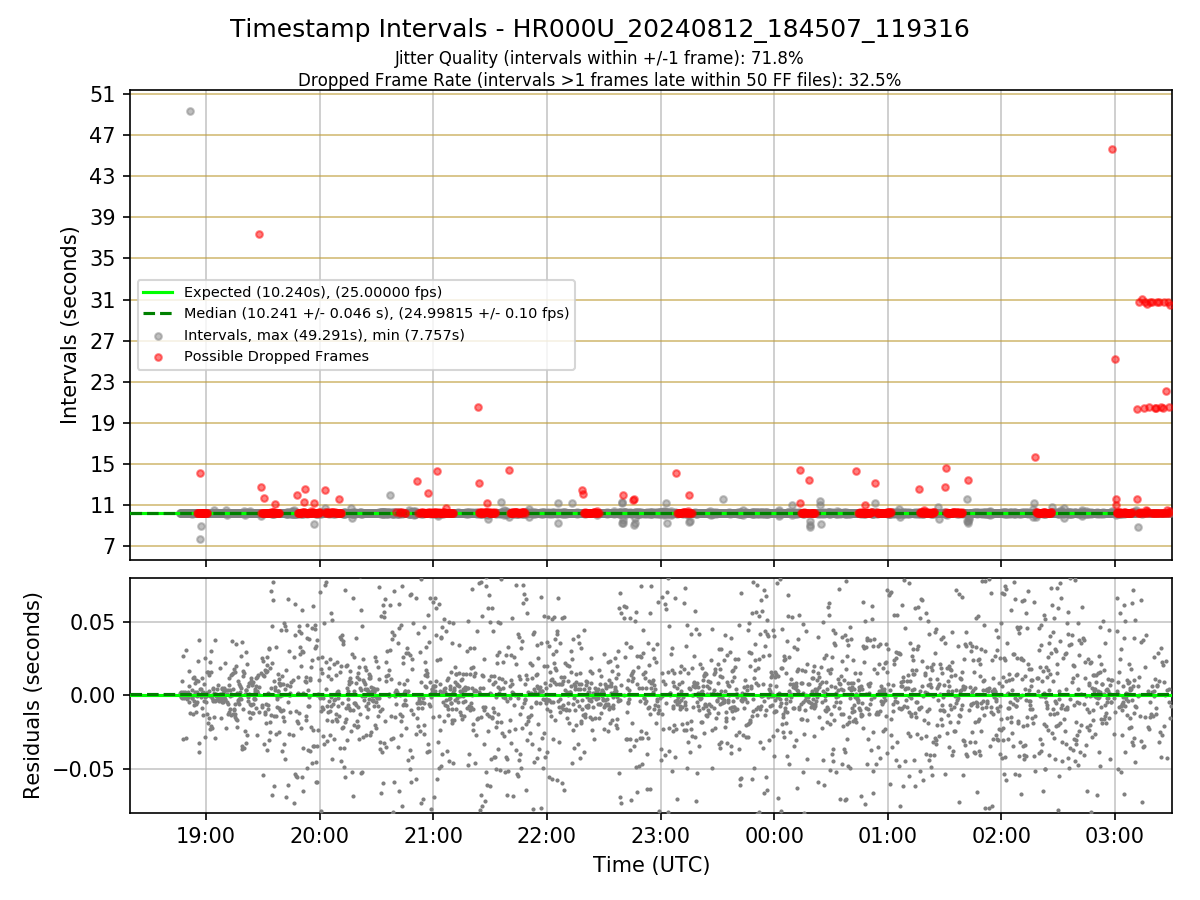
Task: Click the x-axis time tick 19:00
Action: pyautogui.click(x=206, y=835)
